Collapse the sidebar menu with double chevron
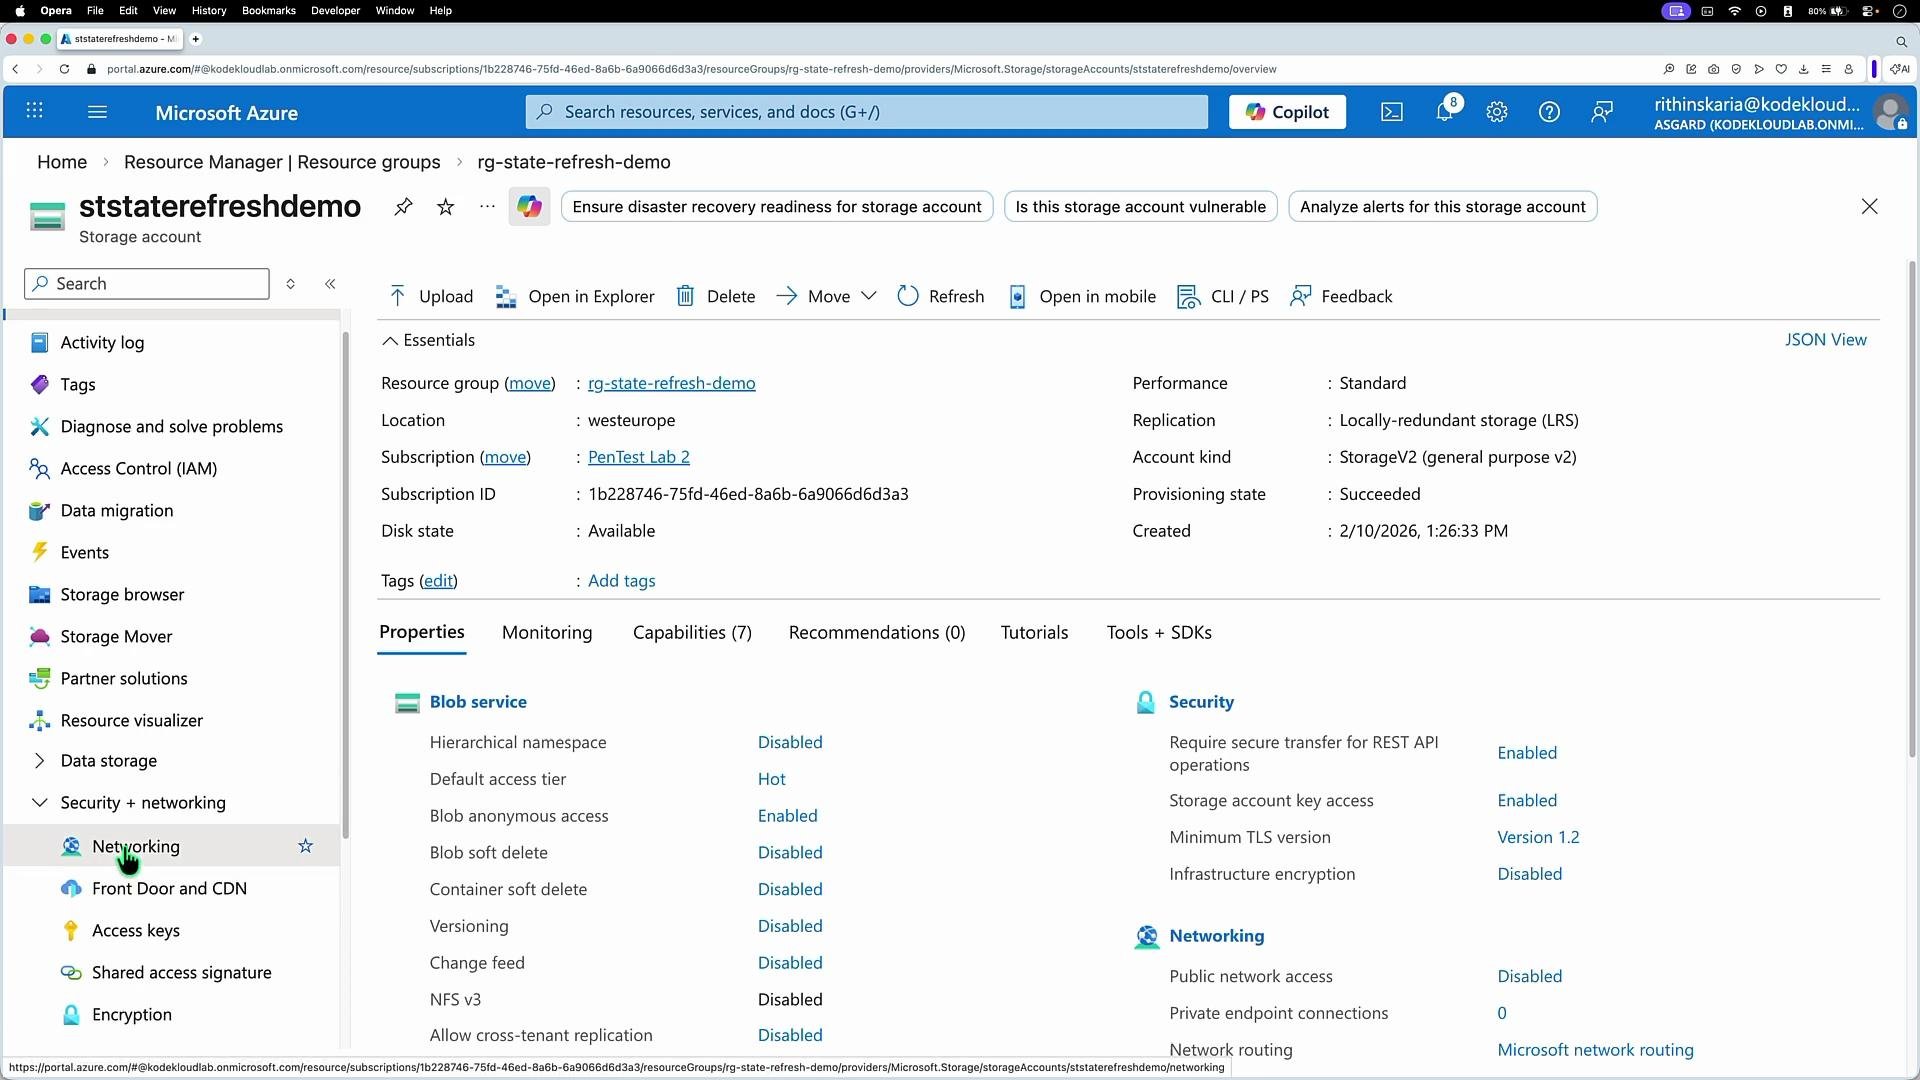Viewport: 1920px width, 1080px height. pyautogui.click(x=330, y=284)
